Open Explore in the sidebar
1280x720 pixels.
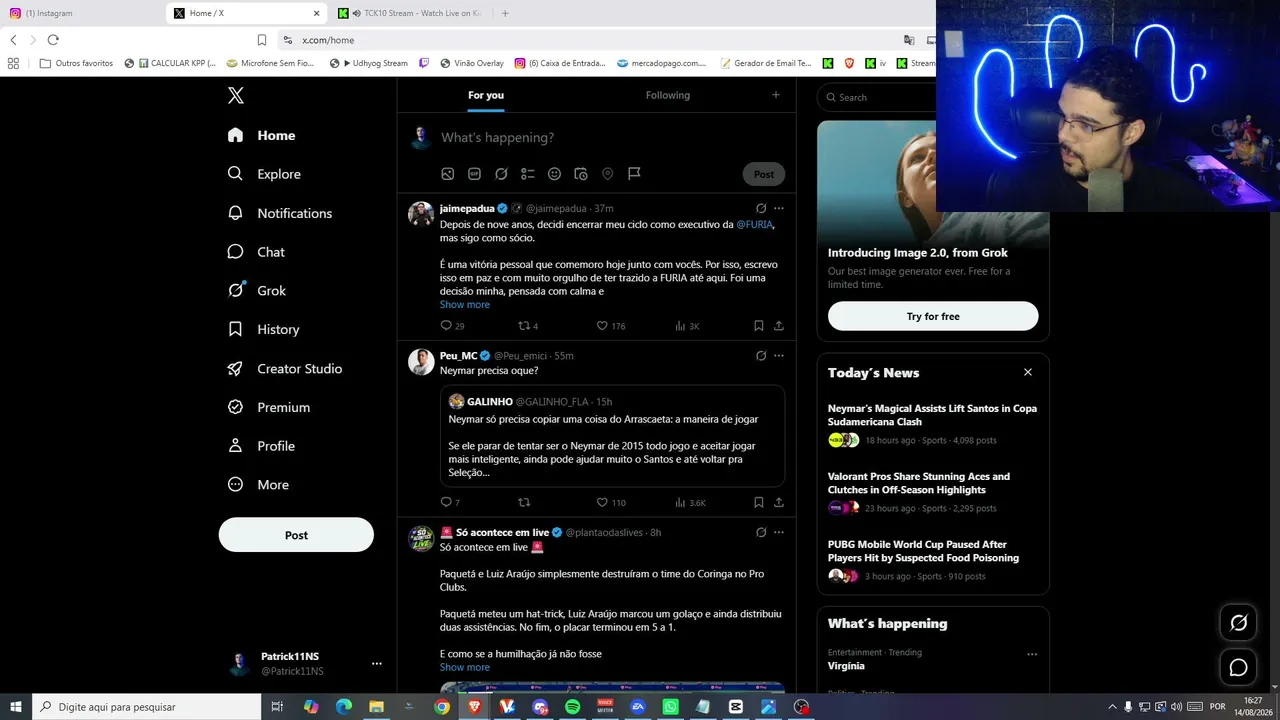coord(264,174)
